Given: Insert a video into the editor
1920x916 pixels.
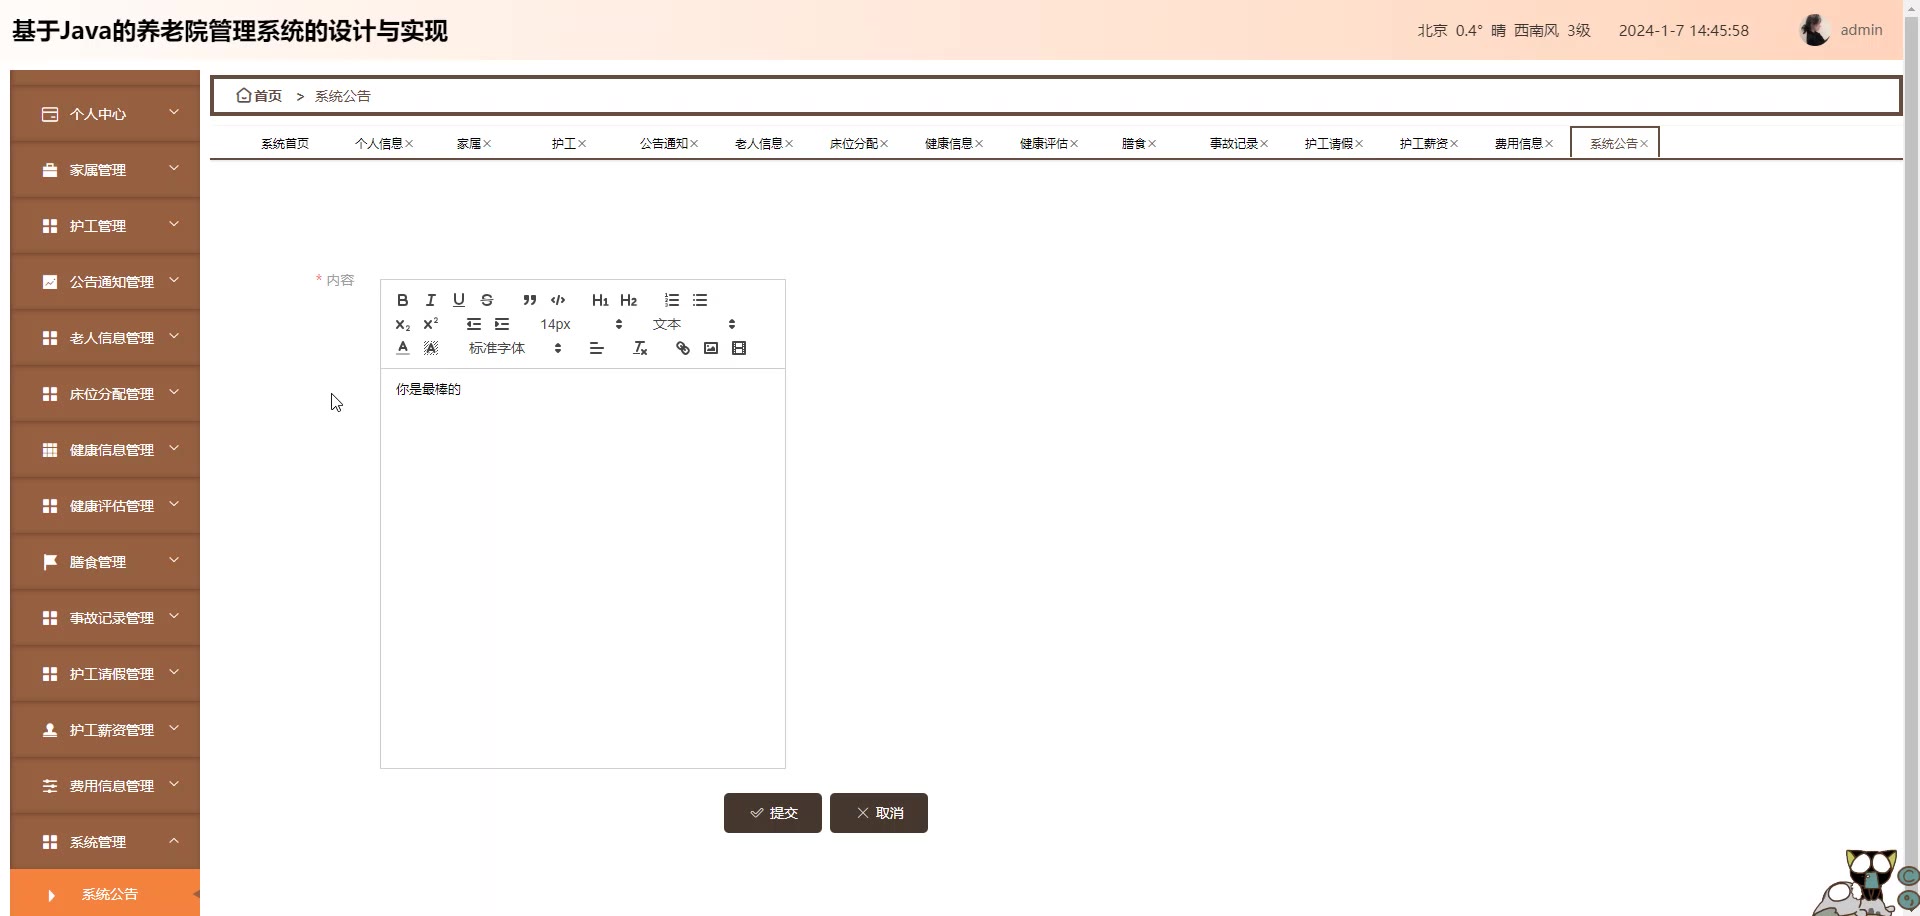Looking at the screenshot, I should 739,348.
